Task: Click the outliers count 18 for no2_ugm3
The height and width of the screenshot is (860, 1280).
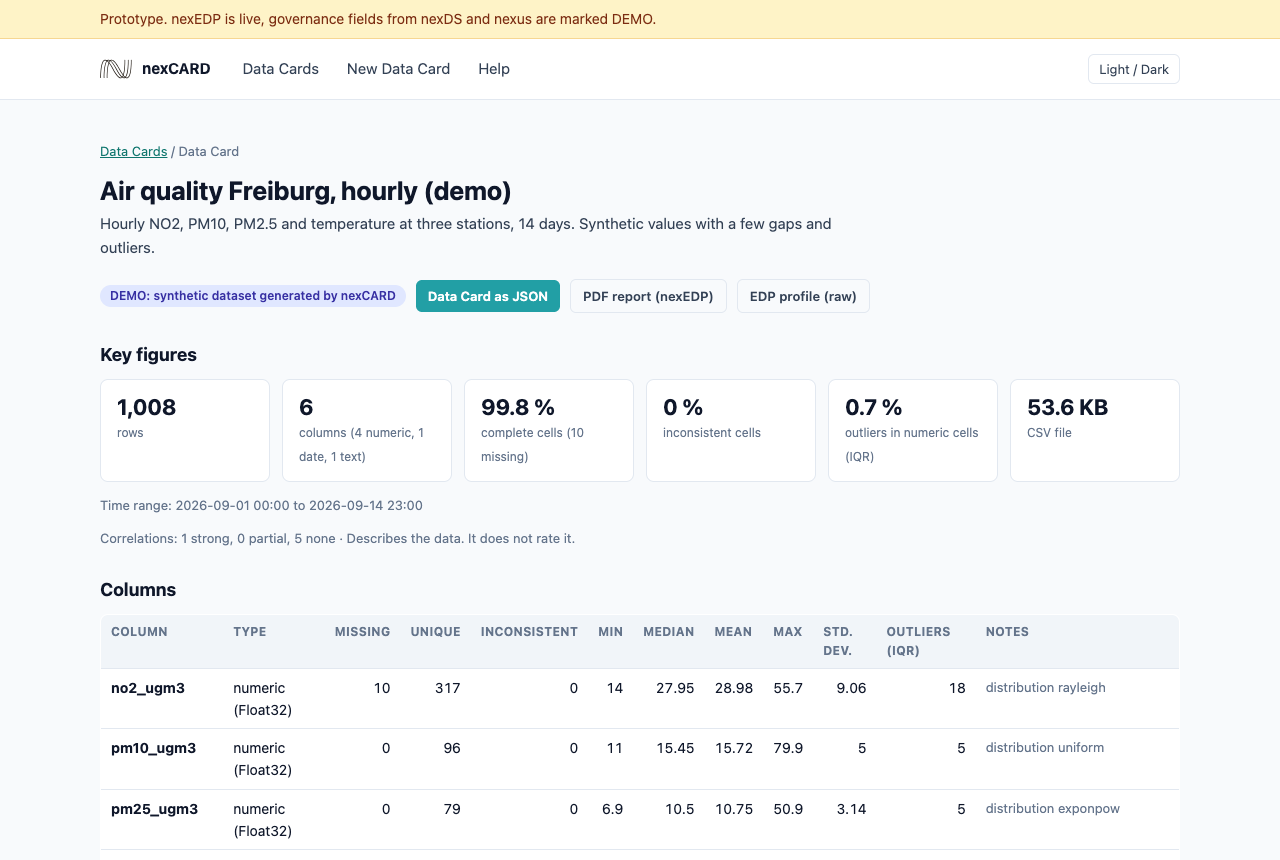Action: (x=957, y=688)
